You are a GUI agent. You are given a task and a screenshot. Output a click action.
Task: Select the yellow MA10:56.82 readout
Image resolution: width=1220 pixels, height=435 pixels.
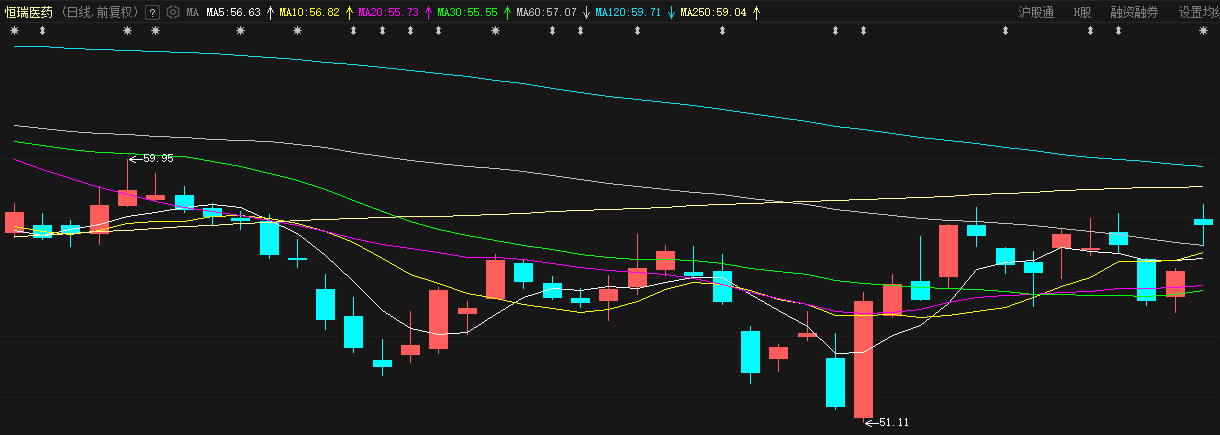click(309, 13)
